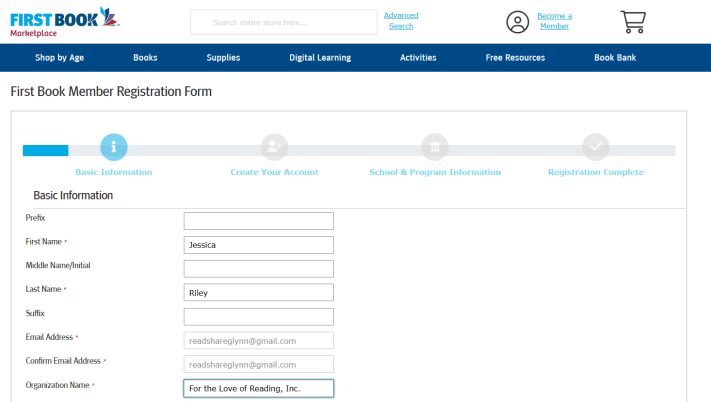Go to the Activities menu item
This screenshot has width=711, height=402.
[x=418, y=58]
